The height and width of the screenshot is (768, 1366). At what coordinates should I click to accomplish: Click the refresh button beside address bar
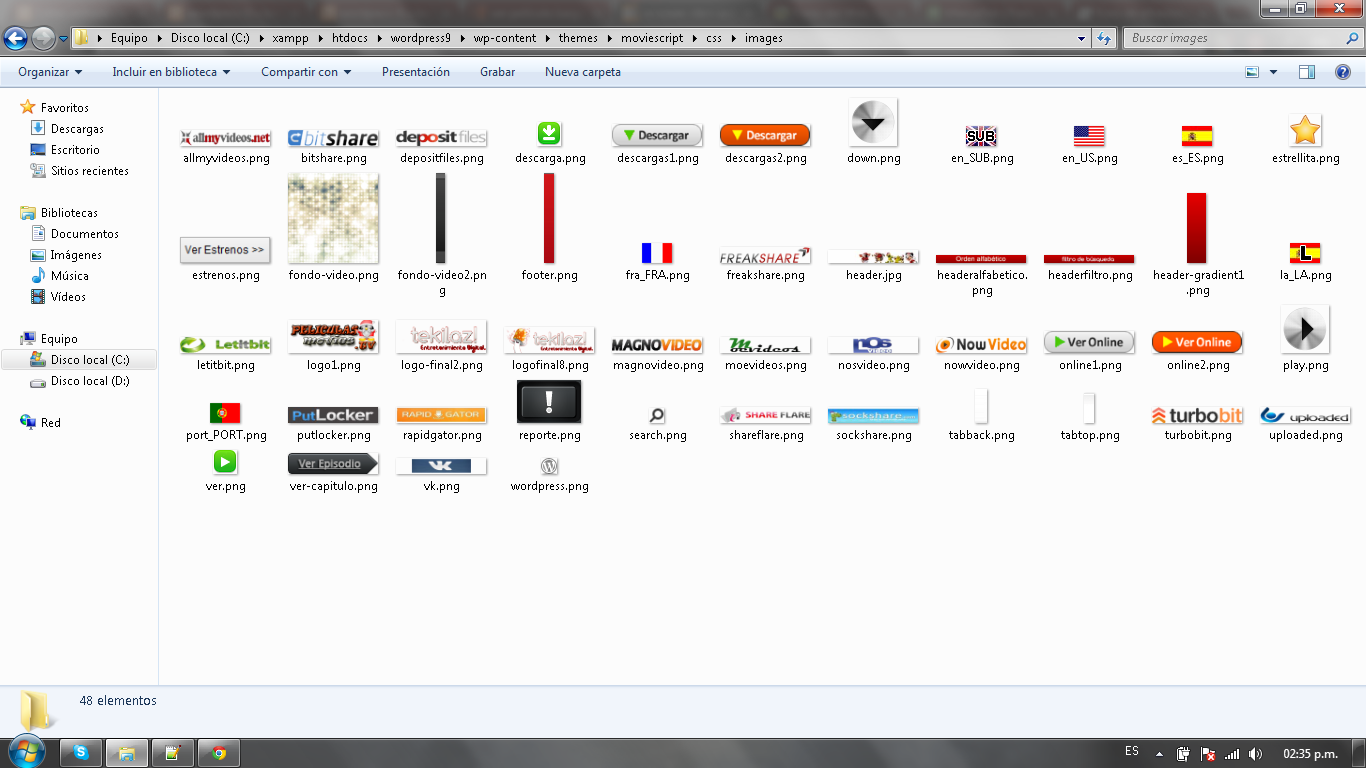coord(1104,38)
